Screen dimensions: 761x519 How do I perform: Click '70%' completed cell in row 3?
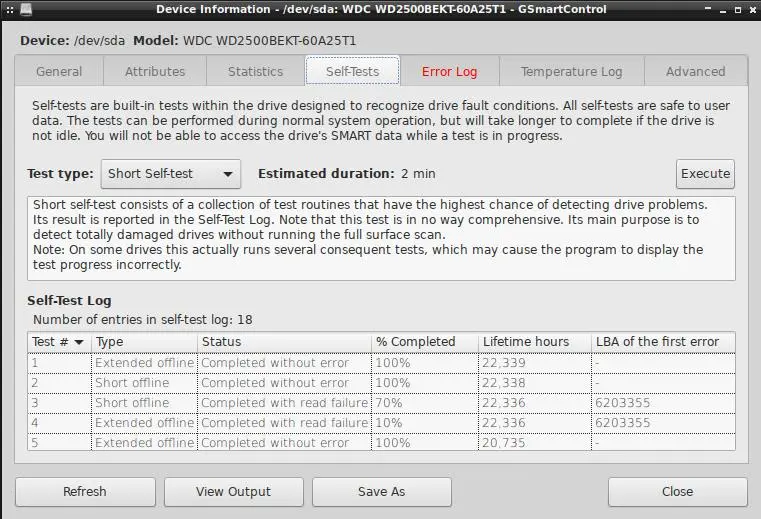[425, 403]
